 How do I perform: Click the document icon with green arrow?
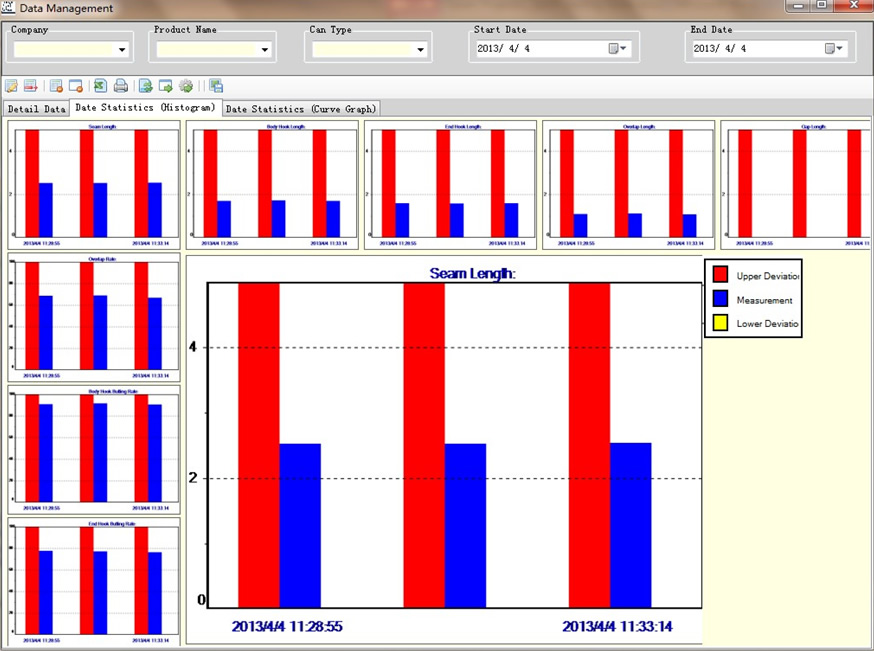[146, 86]
